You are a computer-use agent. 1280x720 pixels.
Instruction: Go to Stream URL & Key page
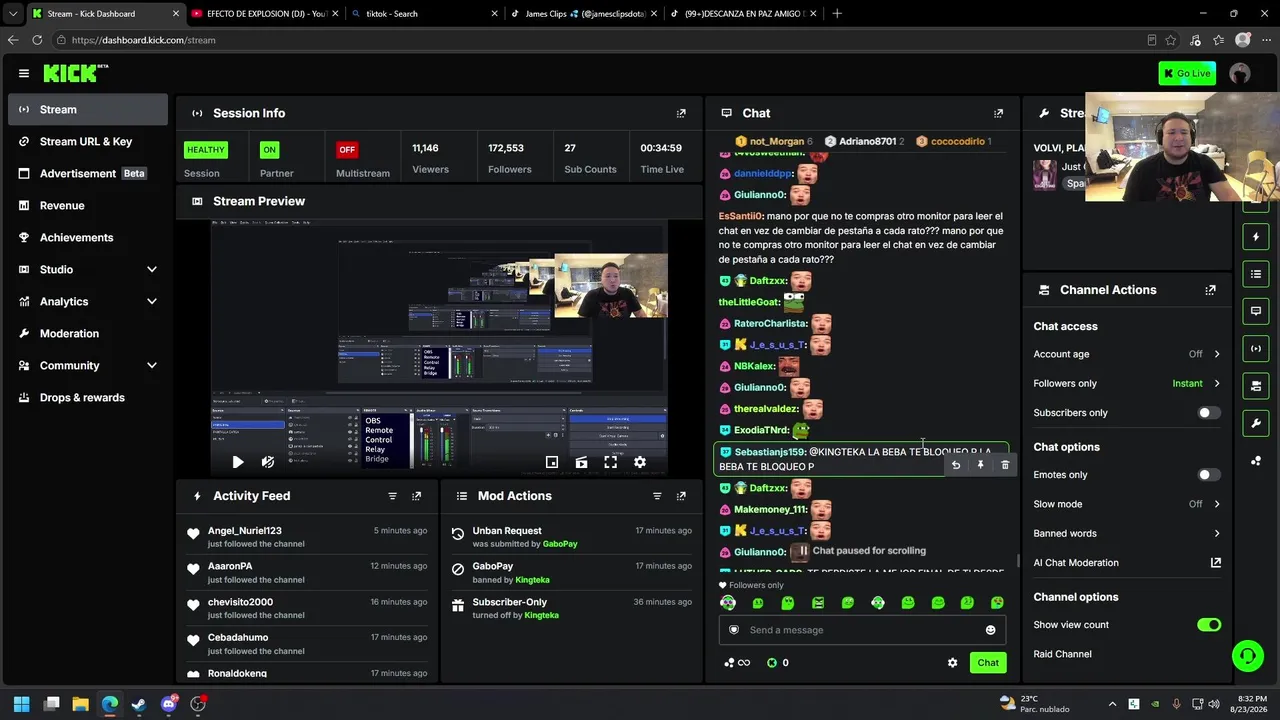point(88,141)
